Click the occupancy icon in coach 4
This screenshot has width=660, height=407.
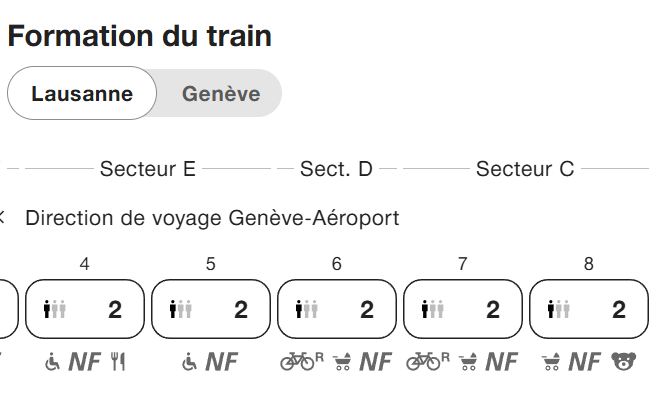click(55, 310)
